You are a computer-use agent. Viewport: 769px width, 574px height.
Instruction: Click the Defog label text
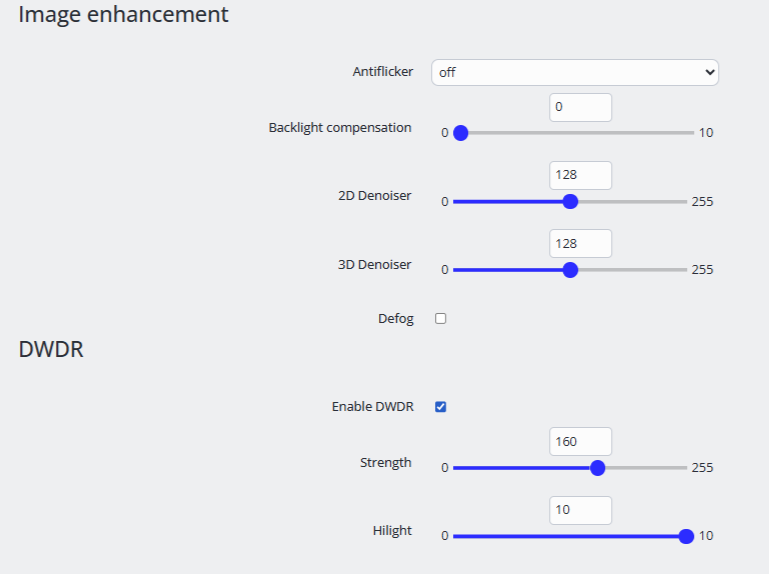(x=395, y=319)
